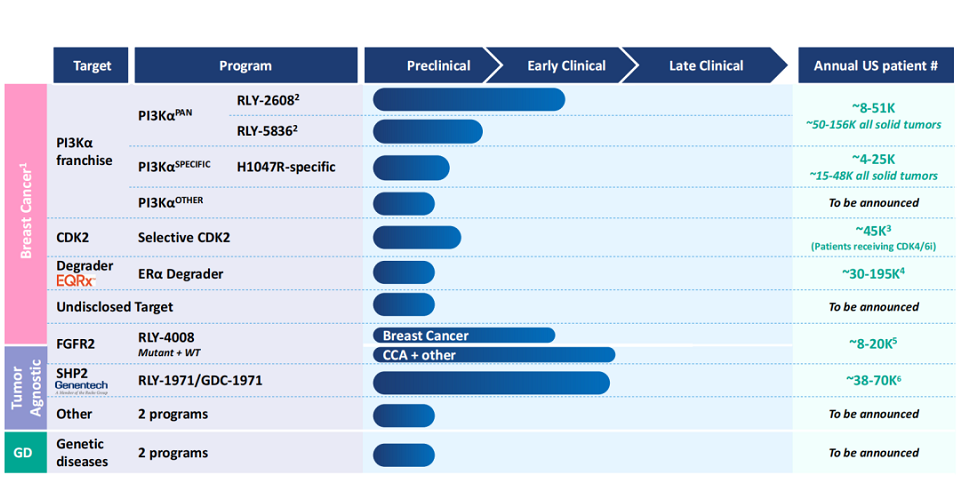Click 2 programs in the Other row
Viewport: 961px width, 499px height.
(173, 414)
